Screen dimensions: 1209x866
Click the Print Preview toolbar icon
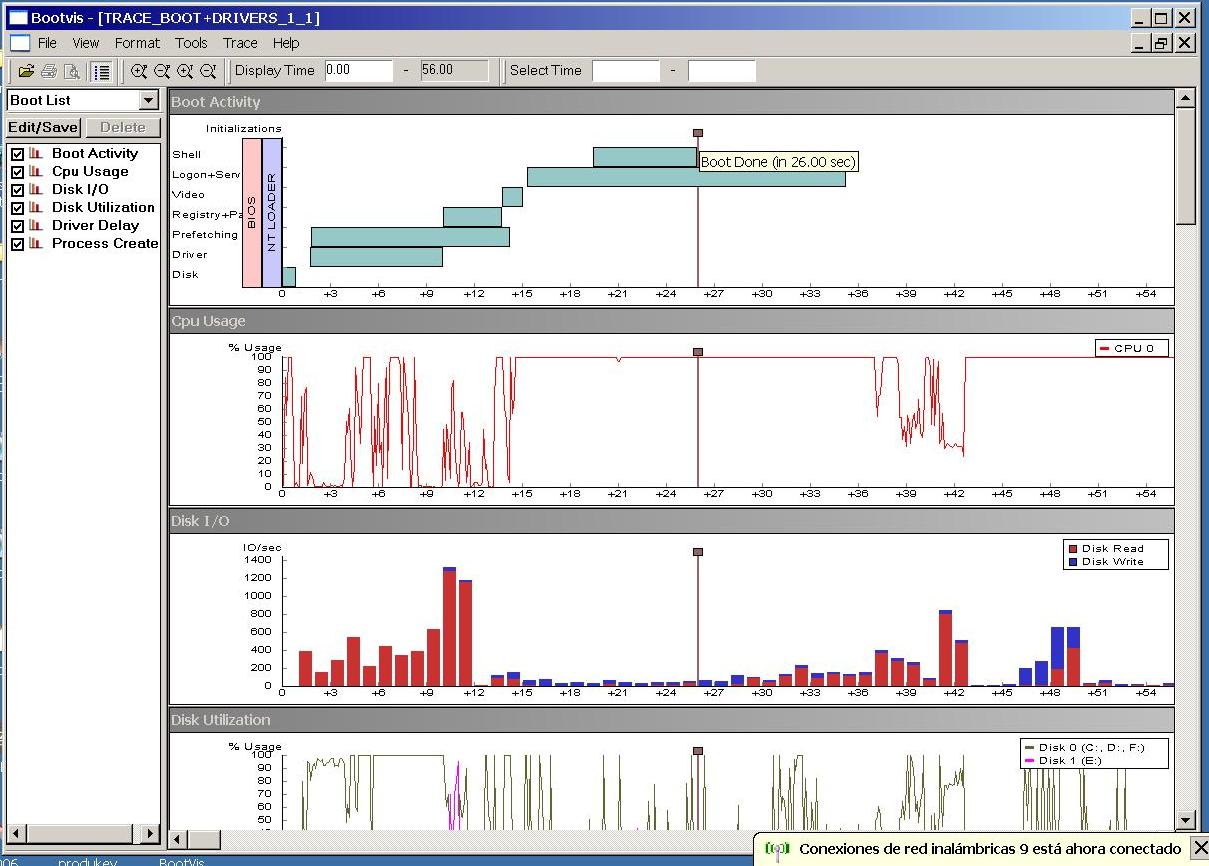pos(71,71)
